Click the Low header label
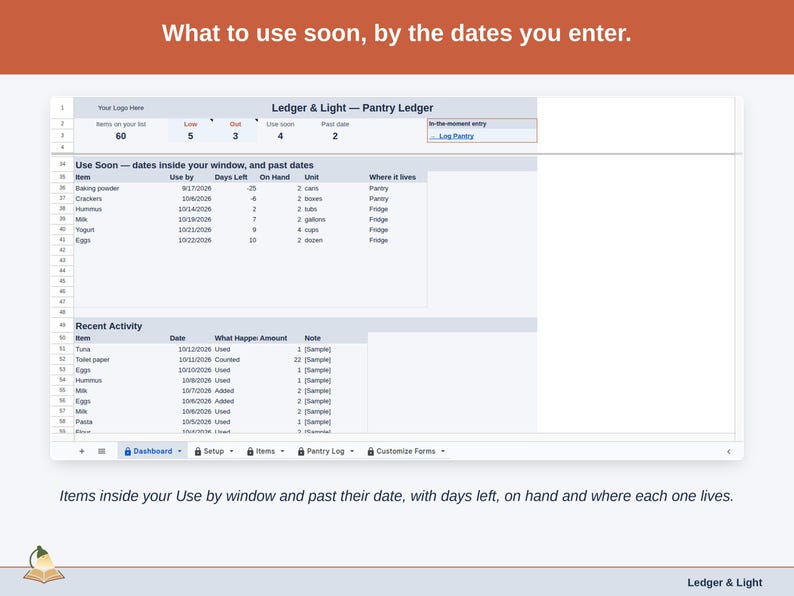This screenshot has width=794, height=596. (x=190, y=124)
